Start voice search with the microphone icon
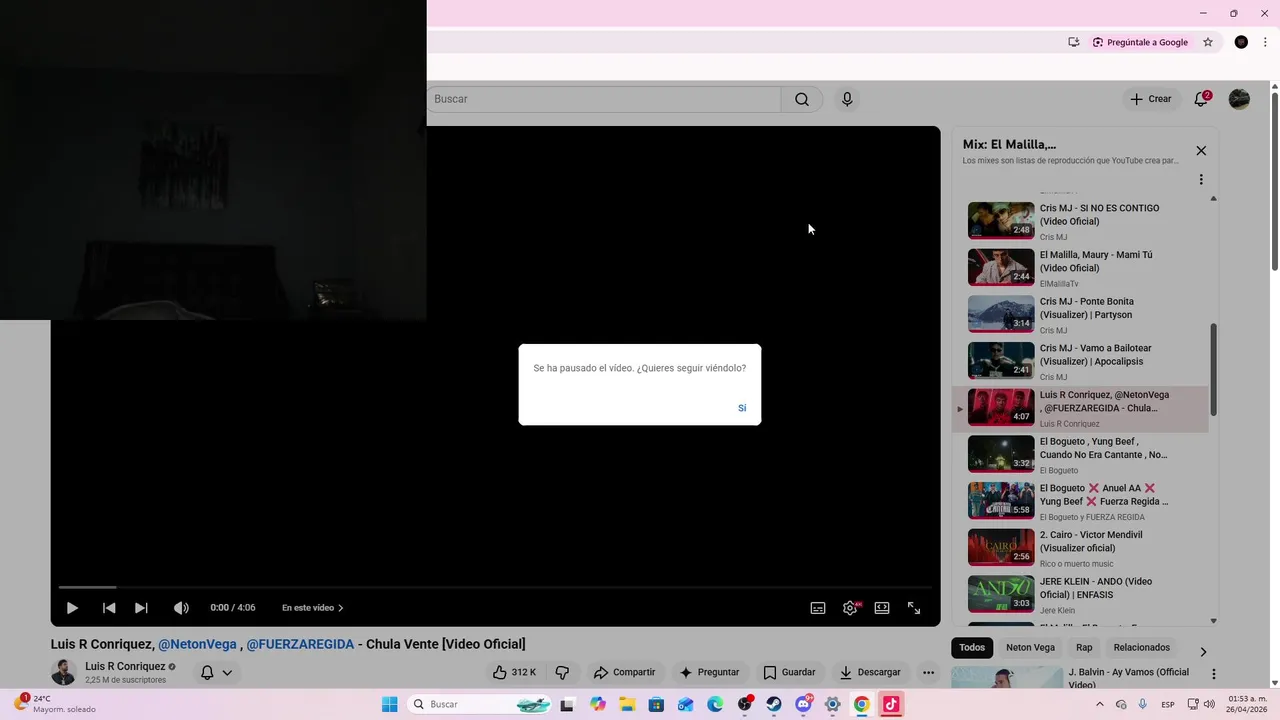 coord(847,99)
